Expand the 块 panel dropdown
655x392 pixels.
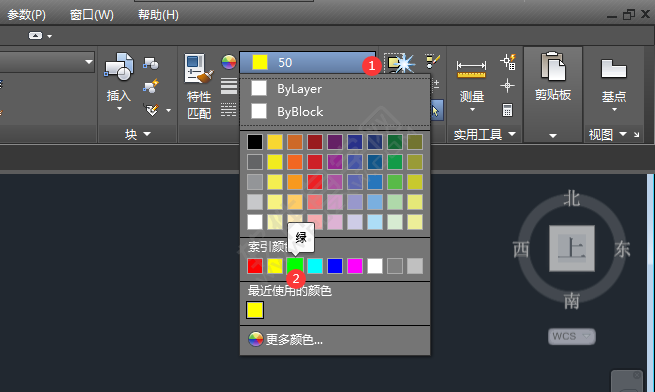[147, 134]
